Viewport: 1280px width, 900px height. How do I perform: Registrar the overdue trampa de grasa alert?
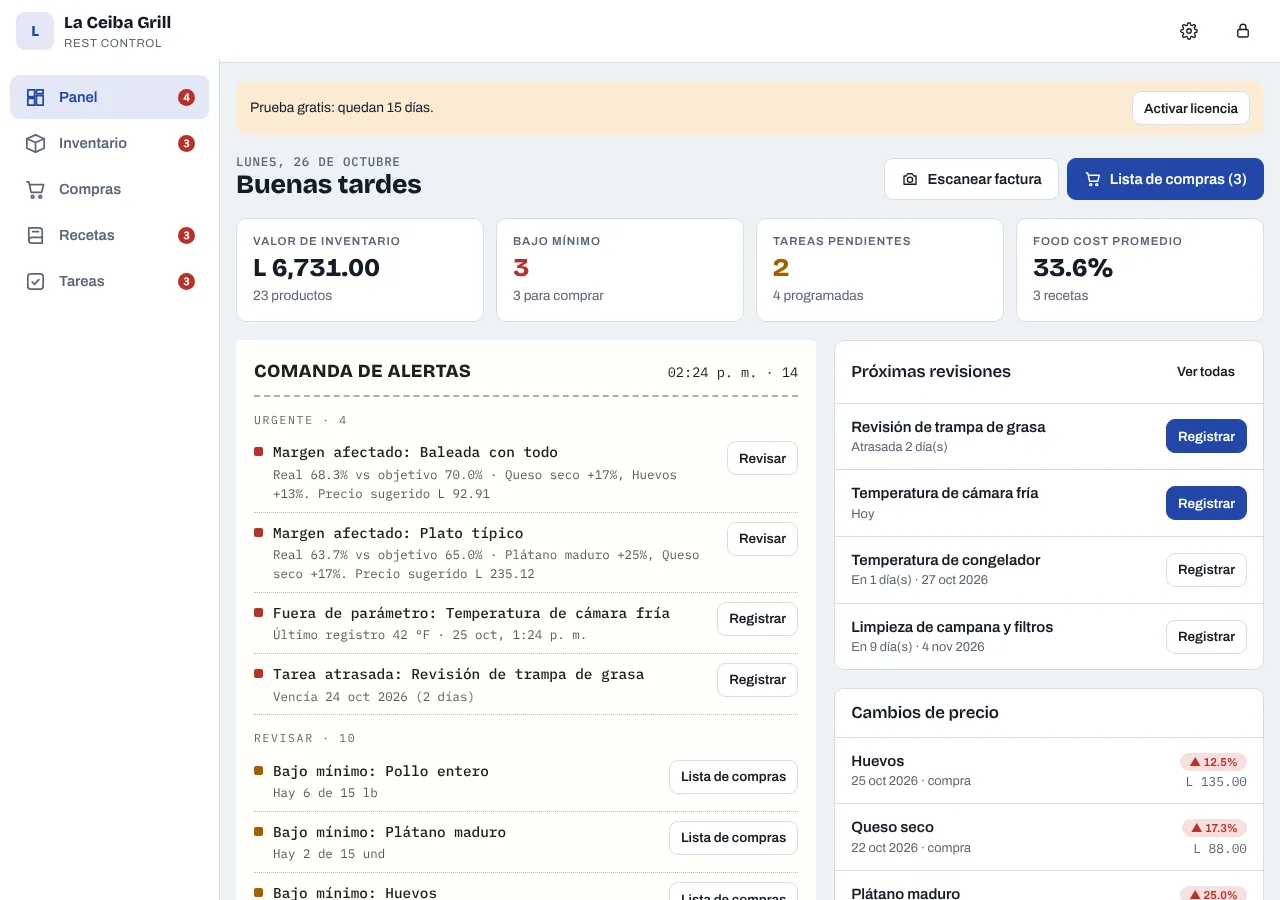point(757,680)
